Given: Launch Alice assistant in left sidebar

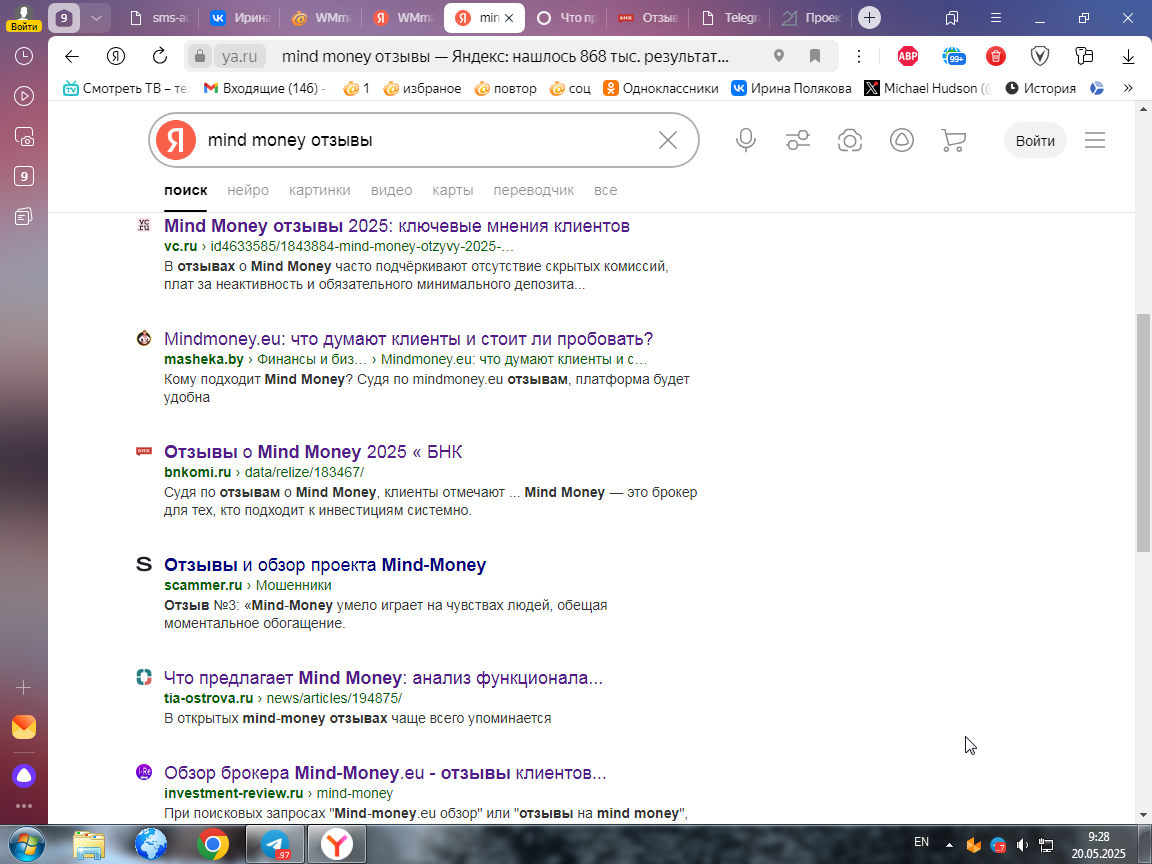Looking at the screenshot, I should 24,775.
